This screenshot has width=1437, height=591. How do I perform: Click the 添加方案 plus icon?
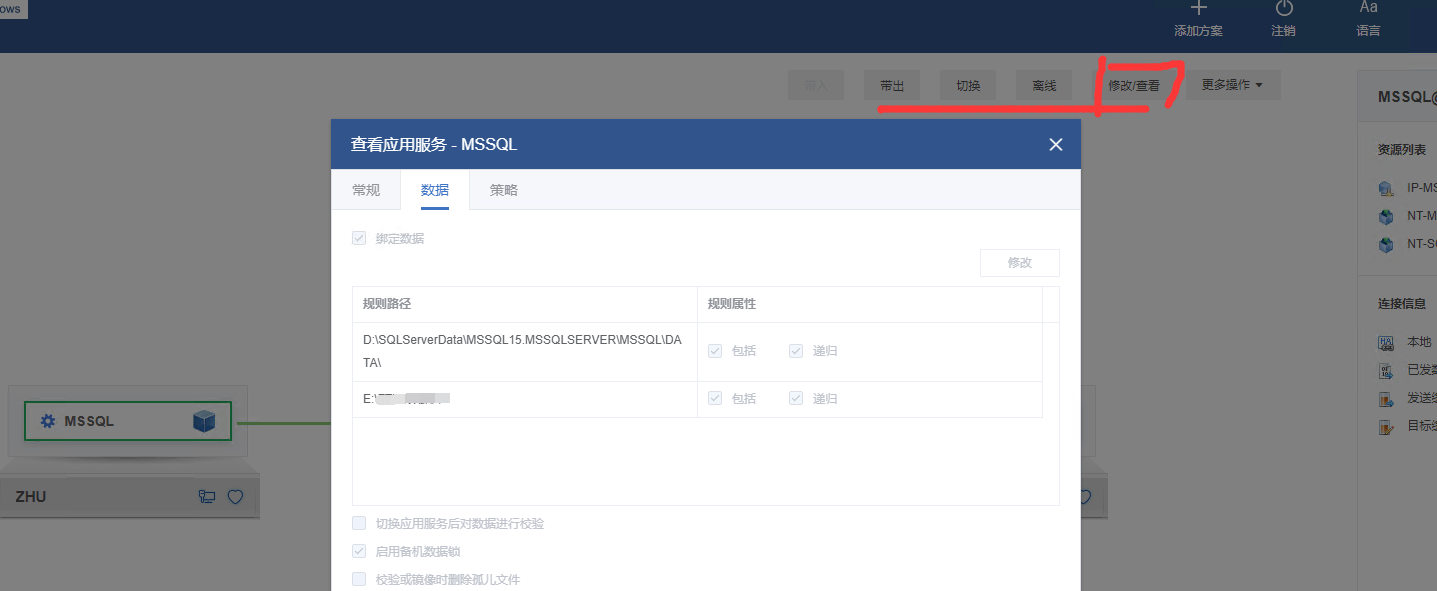tap(1198, 9)
